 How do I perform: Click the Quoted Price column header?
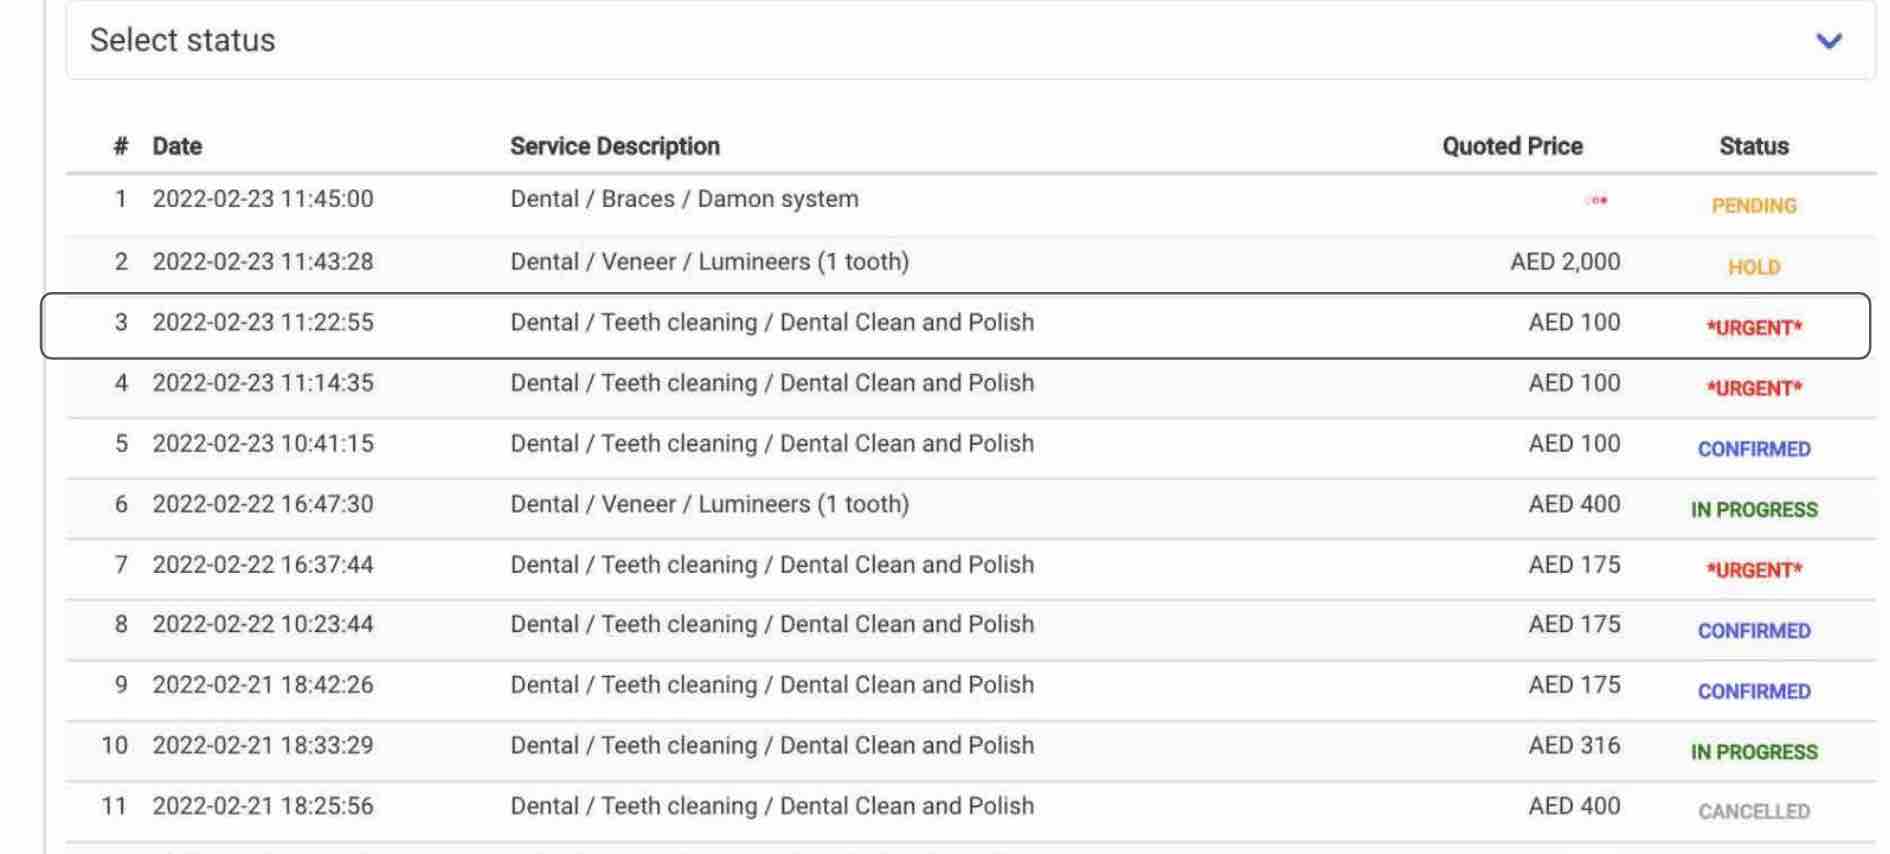pyautogui.click(x=1512, y=146)
